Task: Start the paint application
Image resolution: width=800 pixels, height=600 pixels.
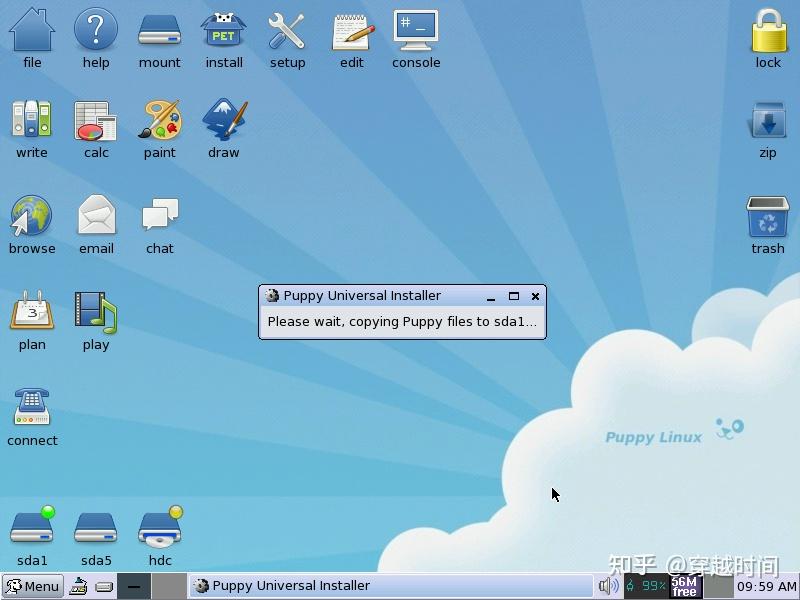Action: 159,122
